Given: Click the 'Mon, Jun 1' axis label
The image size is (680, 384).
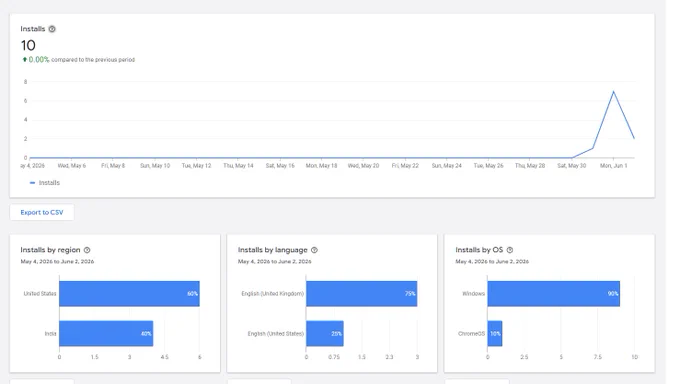Looking at the screenshot, I should pyautogui.click(x=613, y=166).
